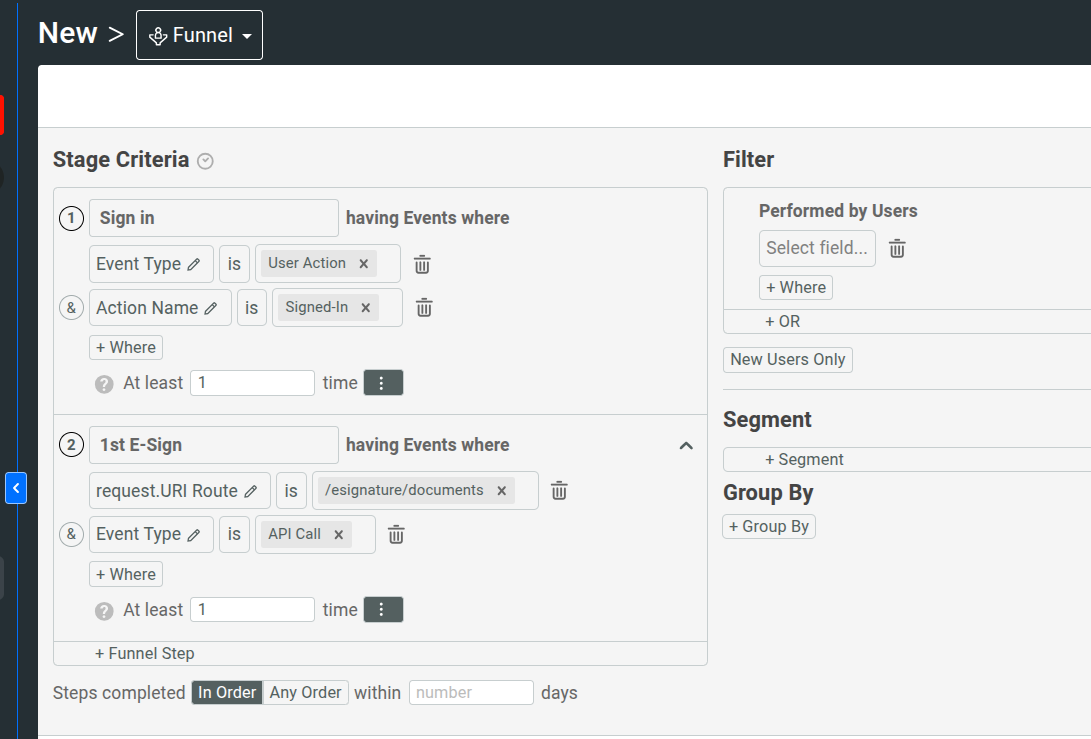Image resolution: width=1091 pixels, height=739 pixels.
Task: Remove the API Call chip from step 2
Action: point(338,534)
